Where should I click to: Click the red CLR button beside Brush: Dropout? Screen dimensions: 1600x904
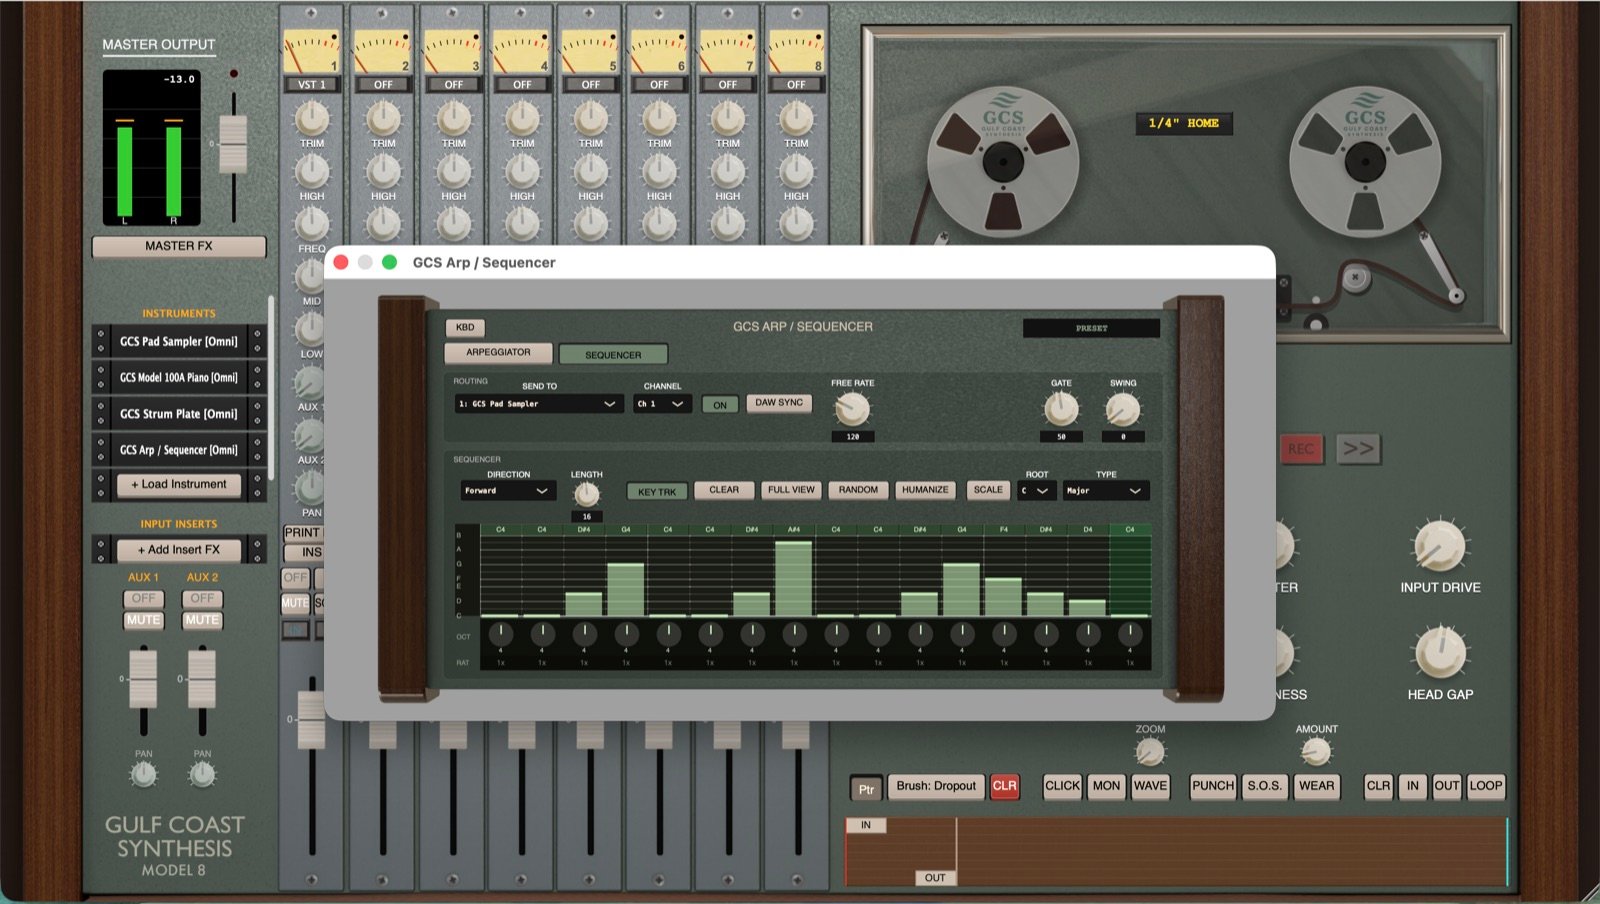click(x=1004, y=786)
